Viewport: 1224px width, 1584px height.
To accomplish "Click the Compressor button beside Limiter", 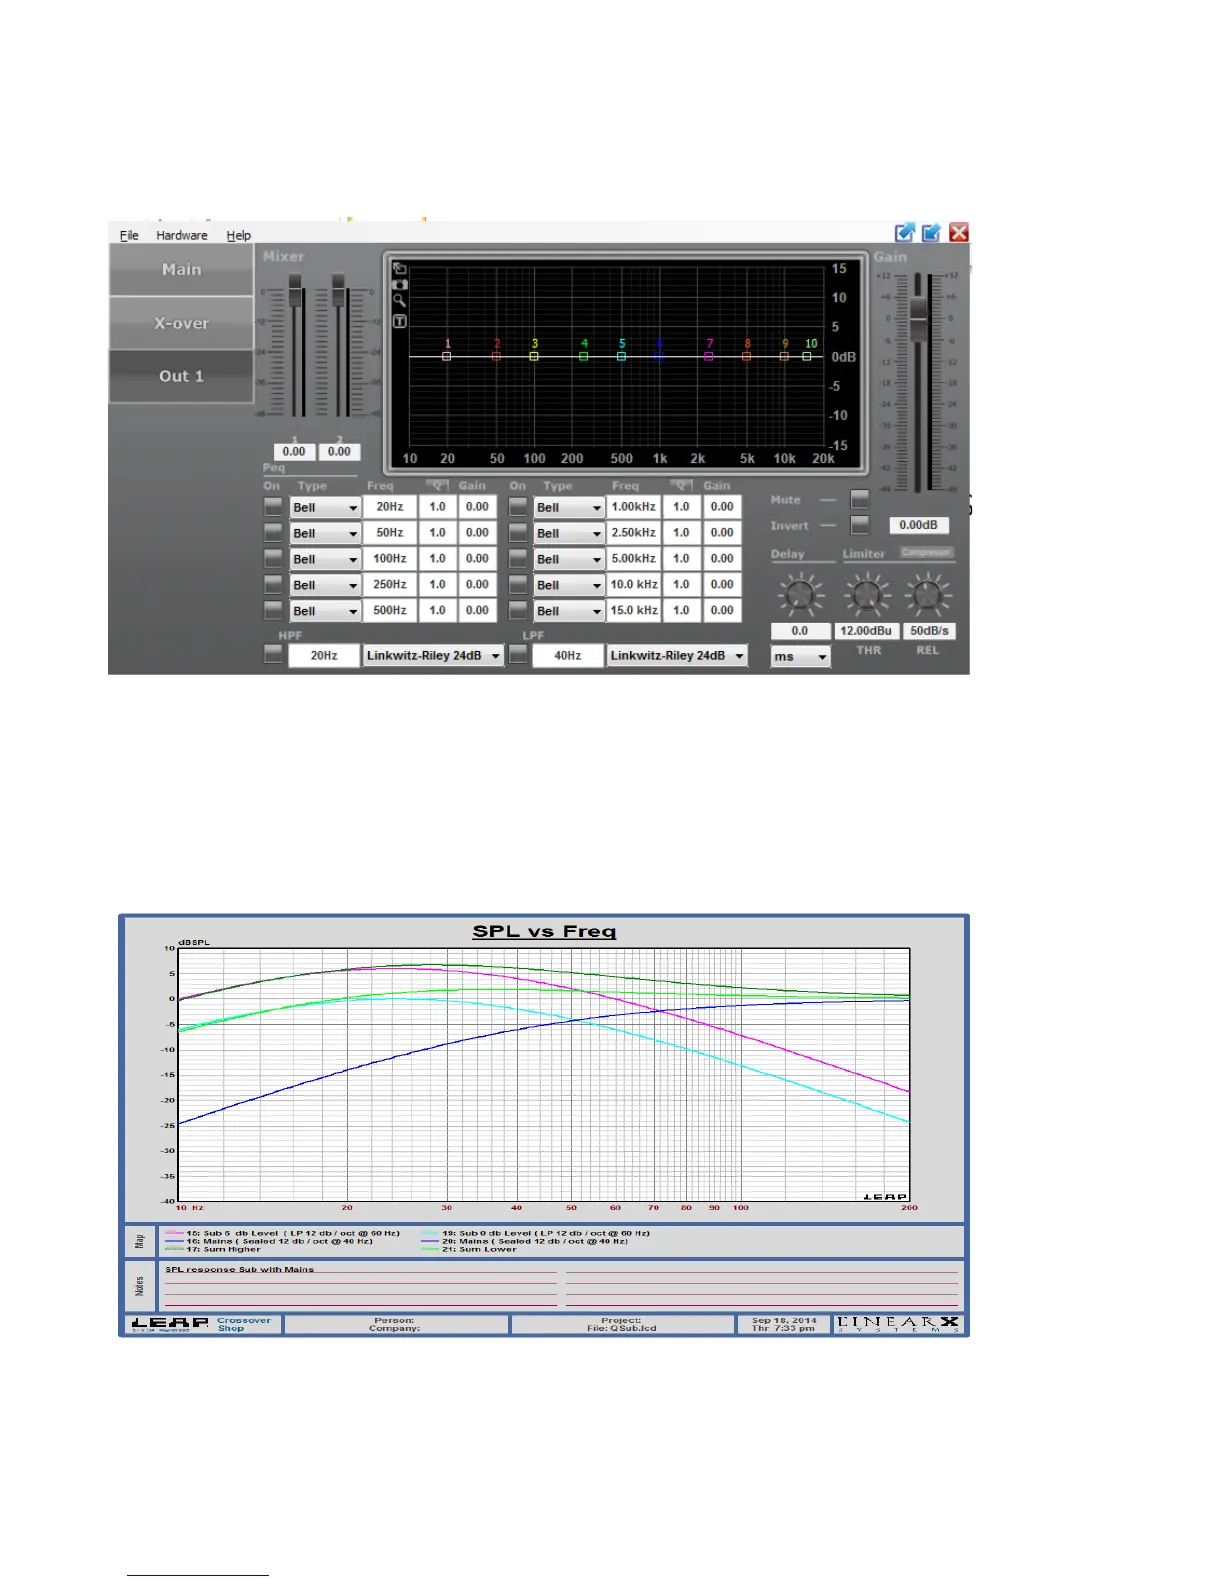I will (926, 552).
